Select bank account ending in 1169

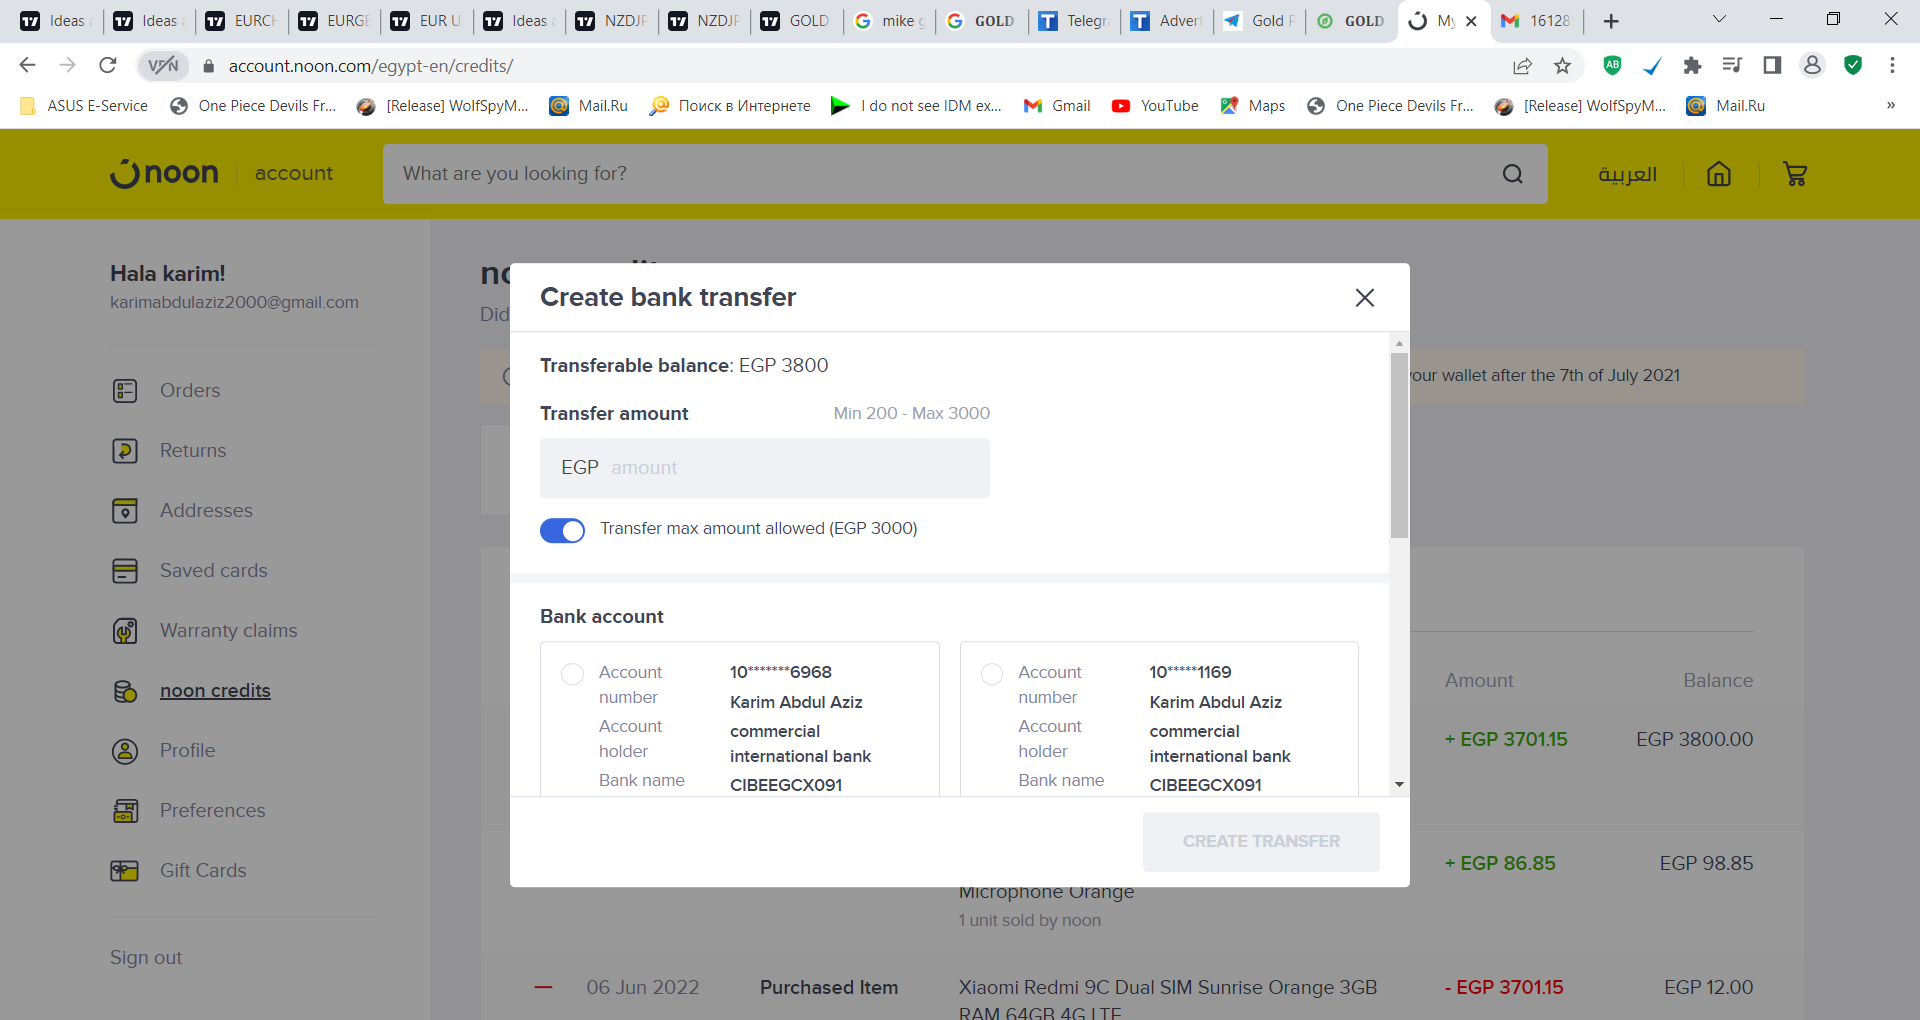(x=991, y=674)
